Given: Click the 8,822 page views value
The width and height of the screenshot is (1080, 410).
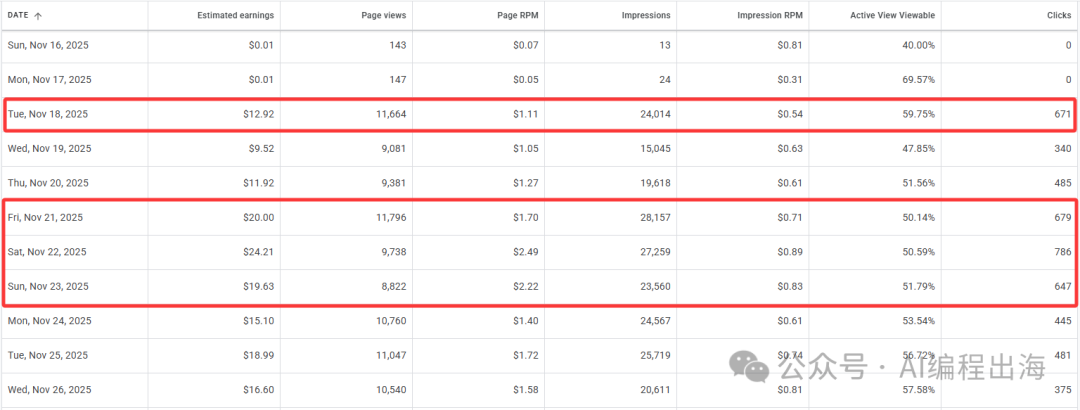Looking at the screenshot, I should tap(393, 287).
